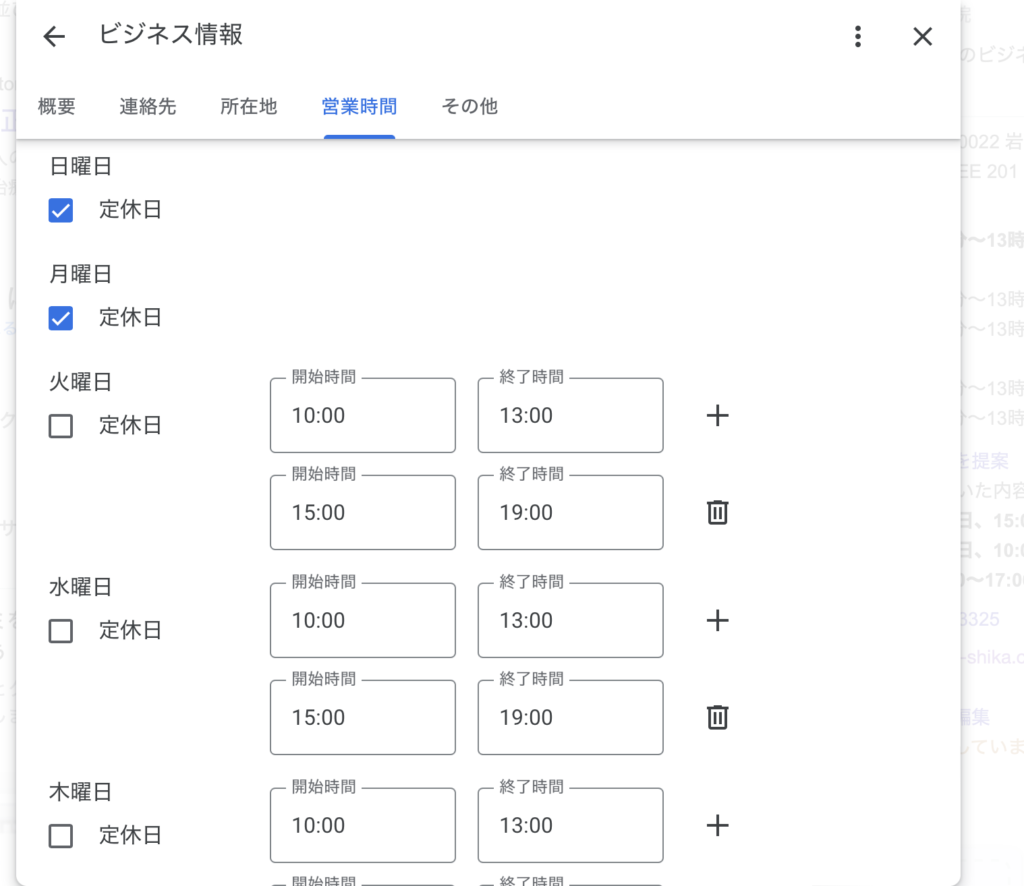
Task: Mark 火曜日 as 定休日
Action: point(61,426)
